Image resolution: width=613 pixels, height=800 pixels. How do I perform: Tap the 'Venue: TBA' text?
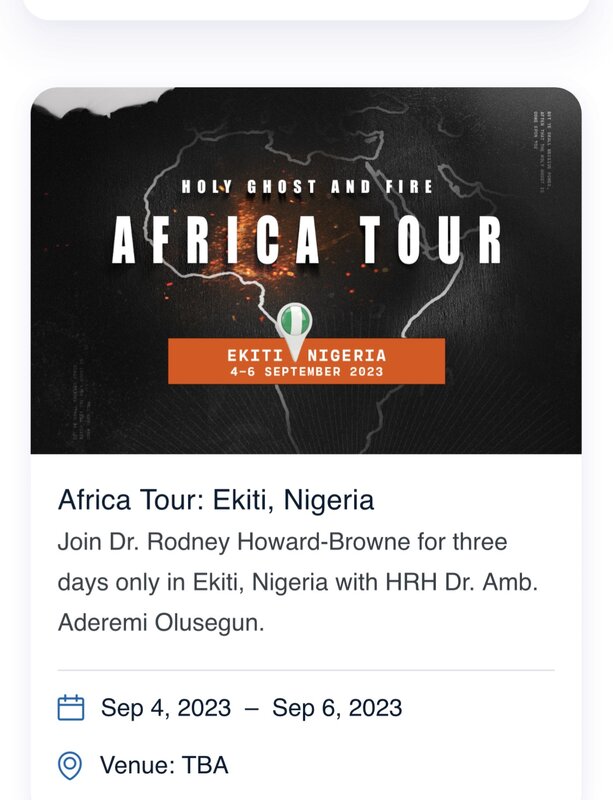(164, 766)
